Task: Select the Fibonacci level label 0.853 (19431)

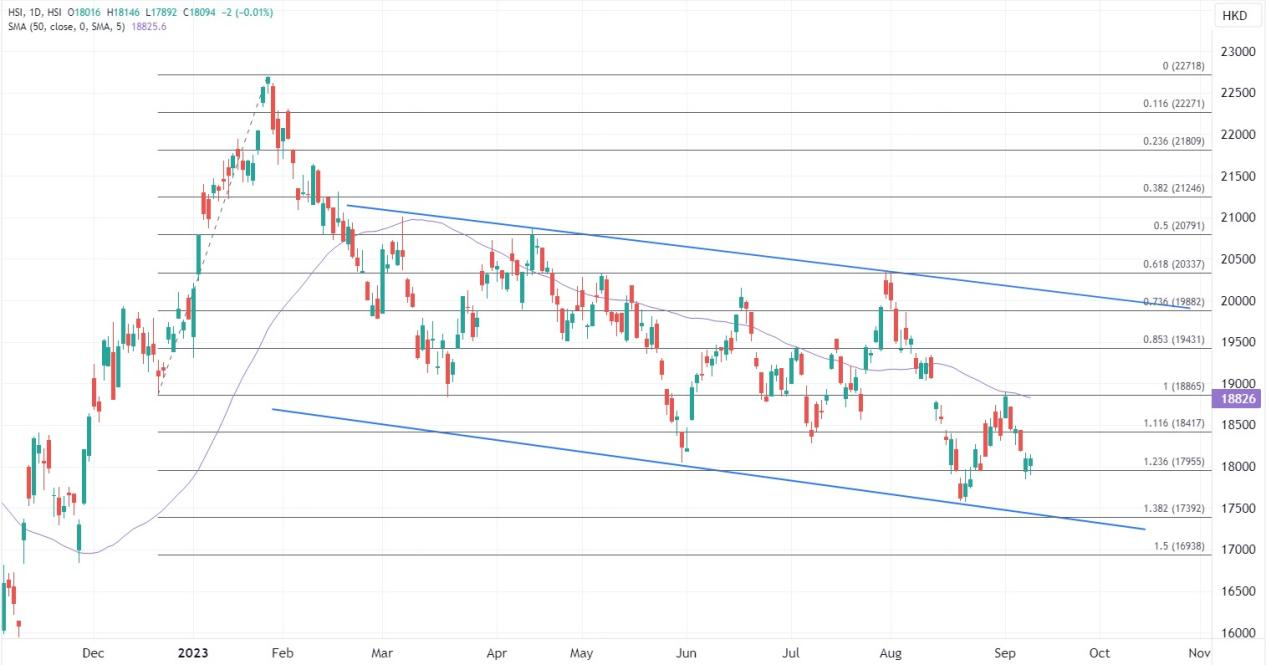Action: (x=1172, y=340)
